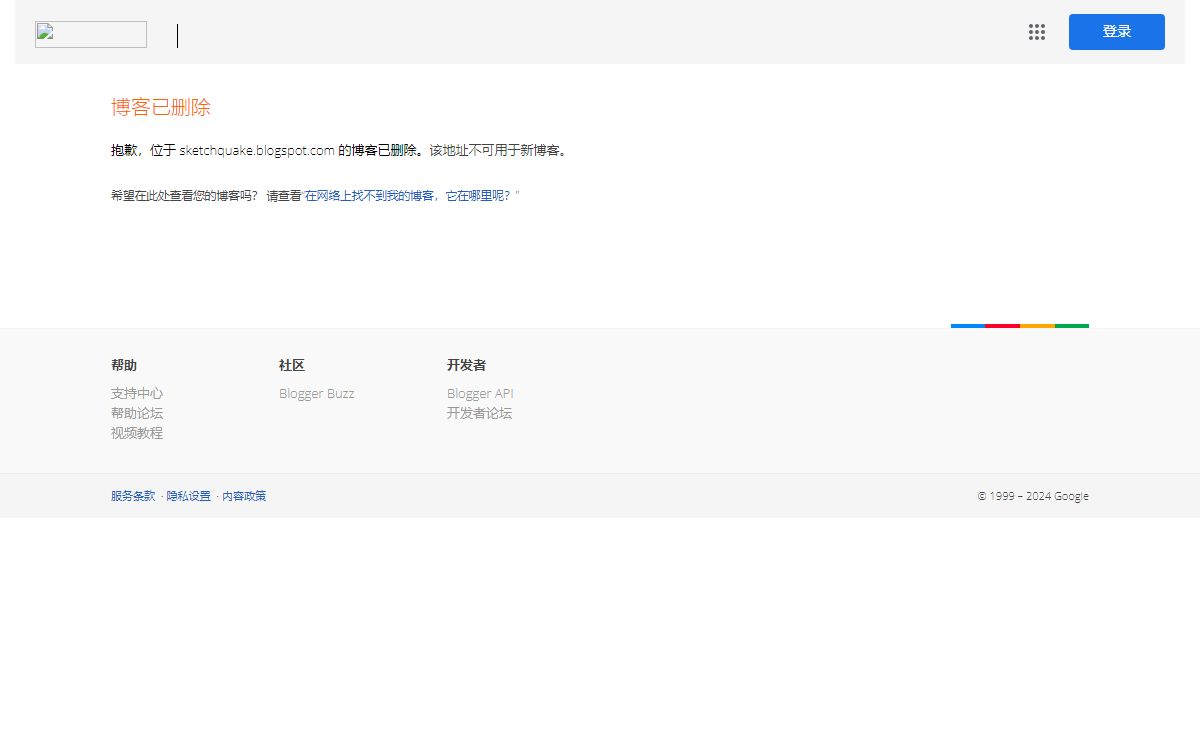1200x740 pixels.
Task: Click the sketchquake.blogspot.com address text
Action: [x=257, y=151]
